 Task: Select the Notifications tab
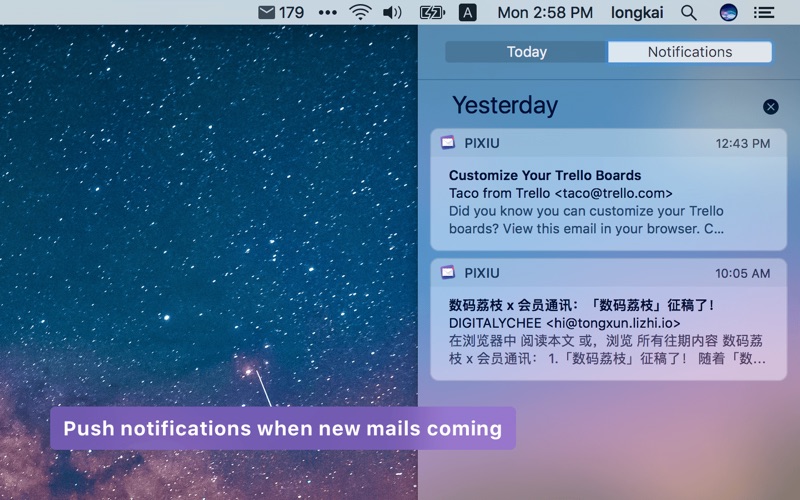tap(690, 52)
